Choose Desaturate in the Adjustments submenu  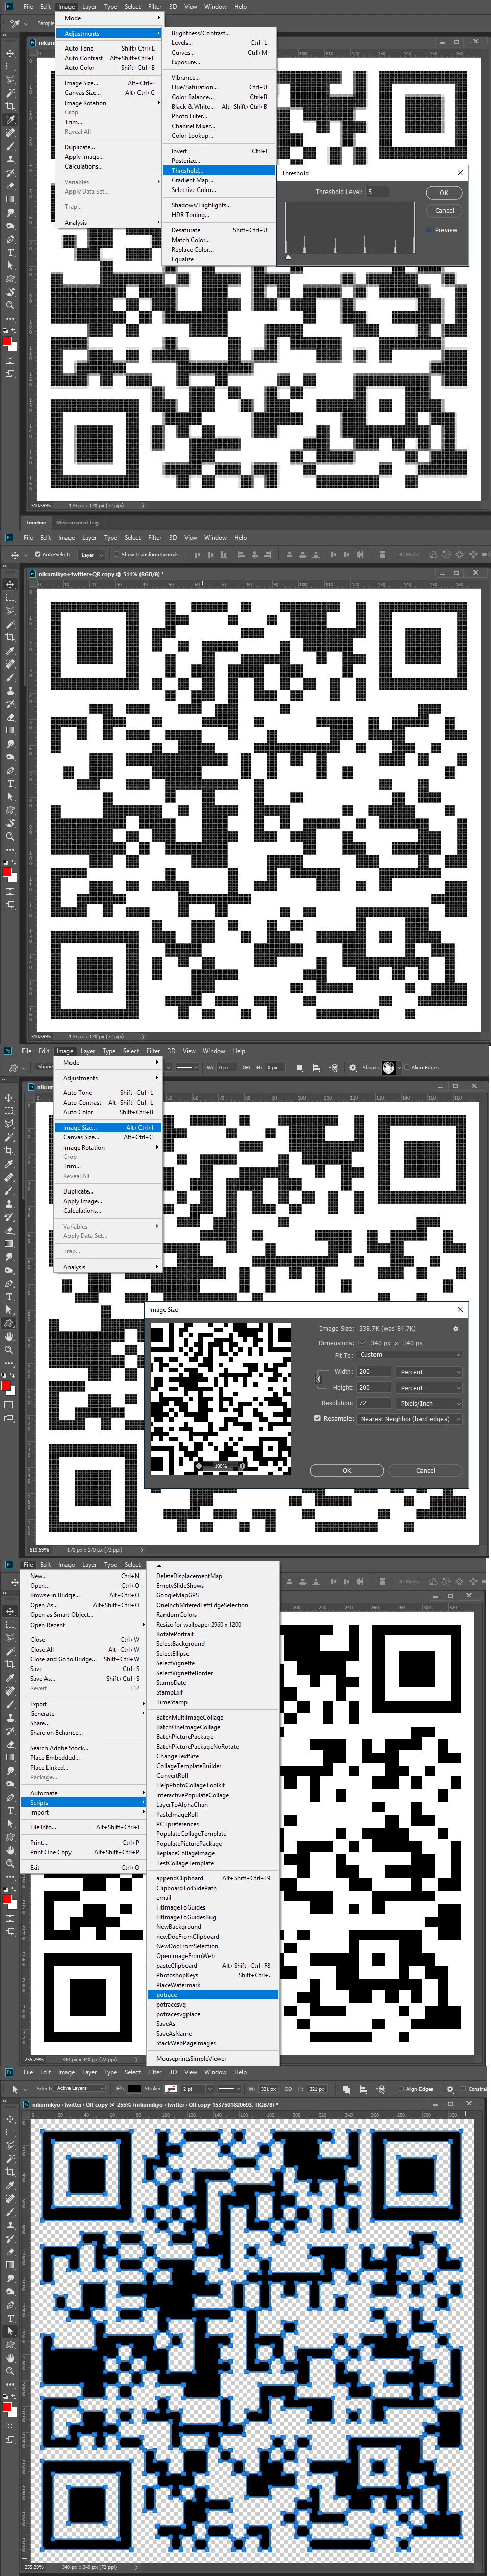click(x=219, y=230)
